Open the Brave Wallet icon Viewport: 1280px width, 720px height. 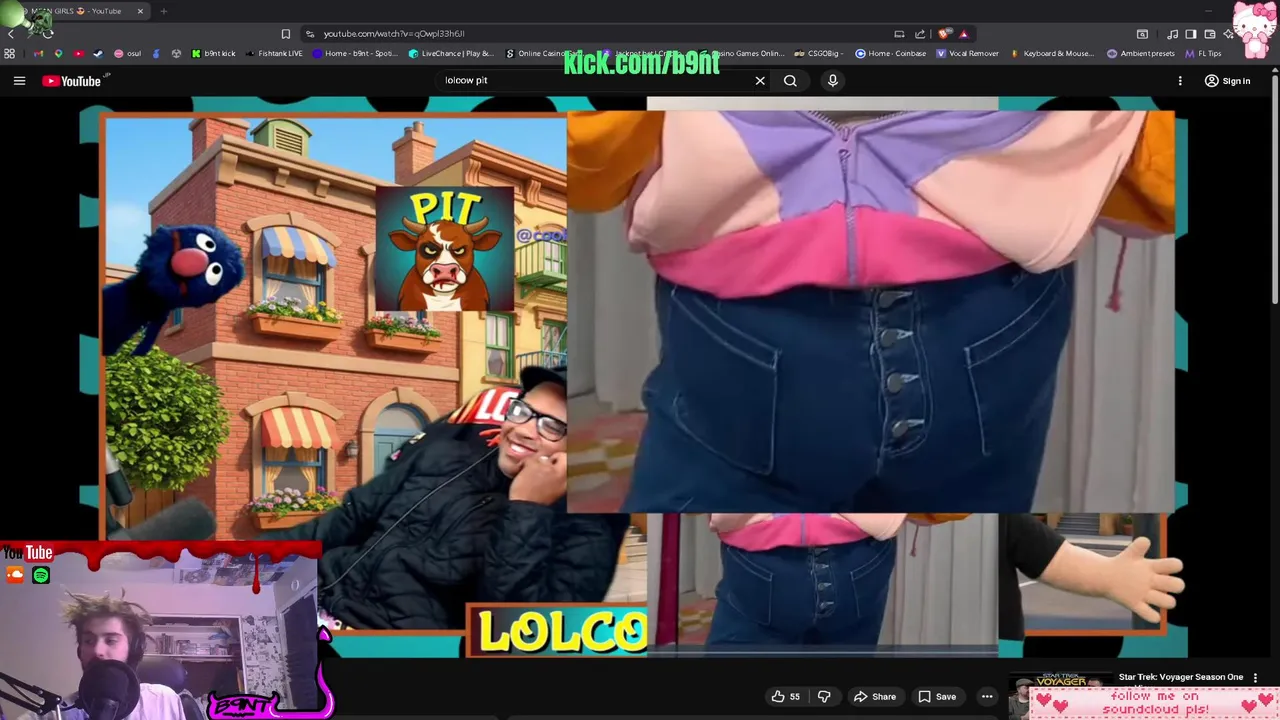point(1210,34)
